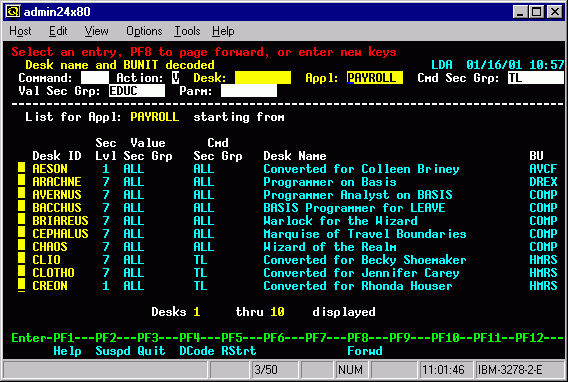Click desk ID CEPHALUS
Screen dimensions: 568x382
coord(60,234)
